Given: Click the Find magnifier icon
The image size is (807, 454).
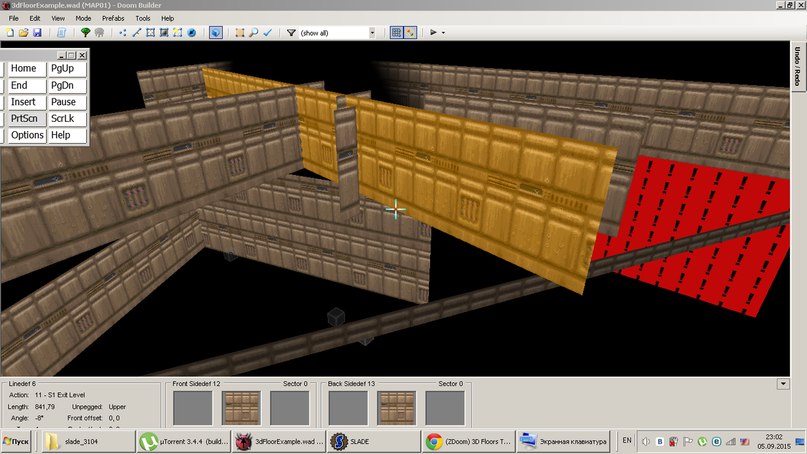Looking at the screenshot, I should click(254, 32).
